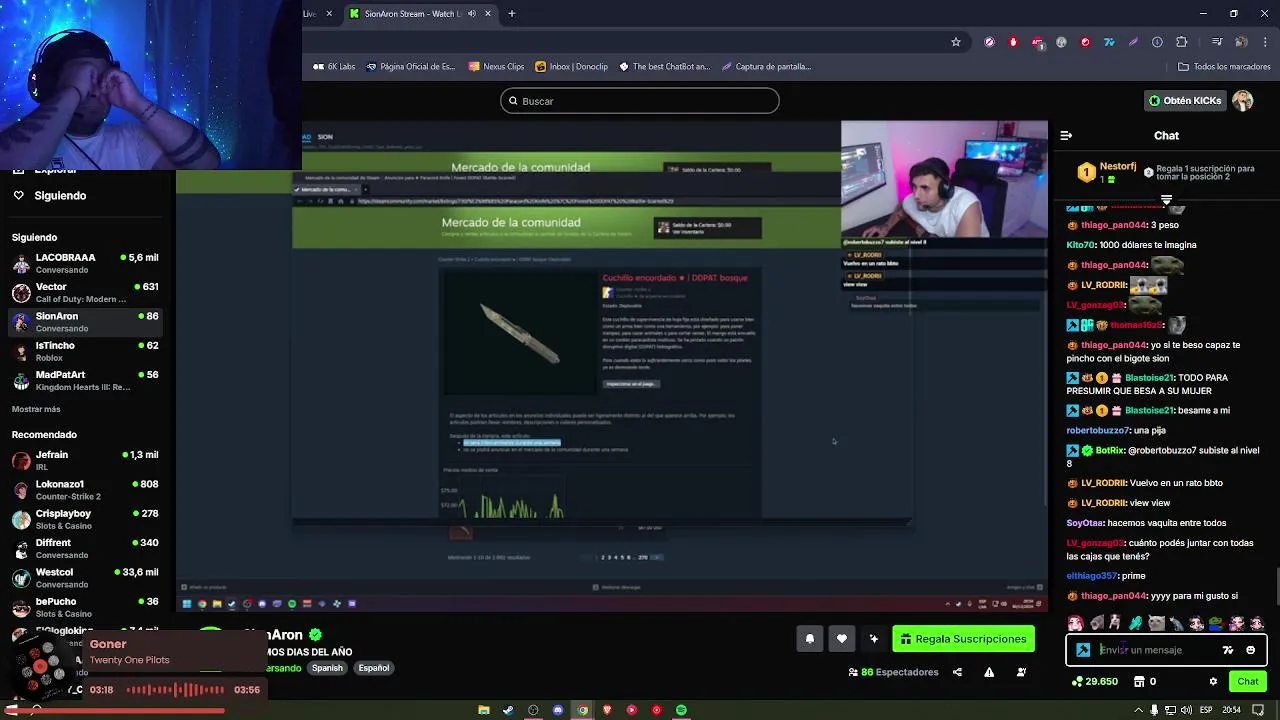
Task: Open File Explorer from the Windows taskbar
Action: click(483, 710)
